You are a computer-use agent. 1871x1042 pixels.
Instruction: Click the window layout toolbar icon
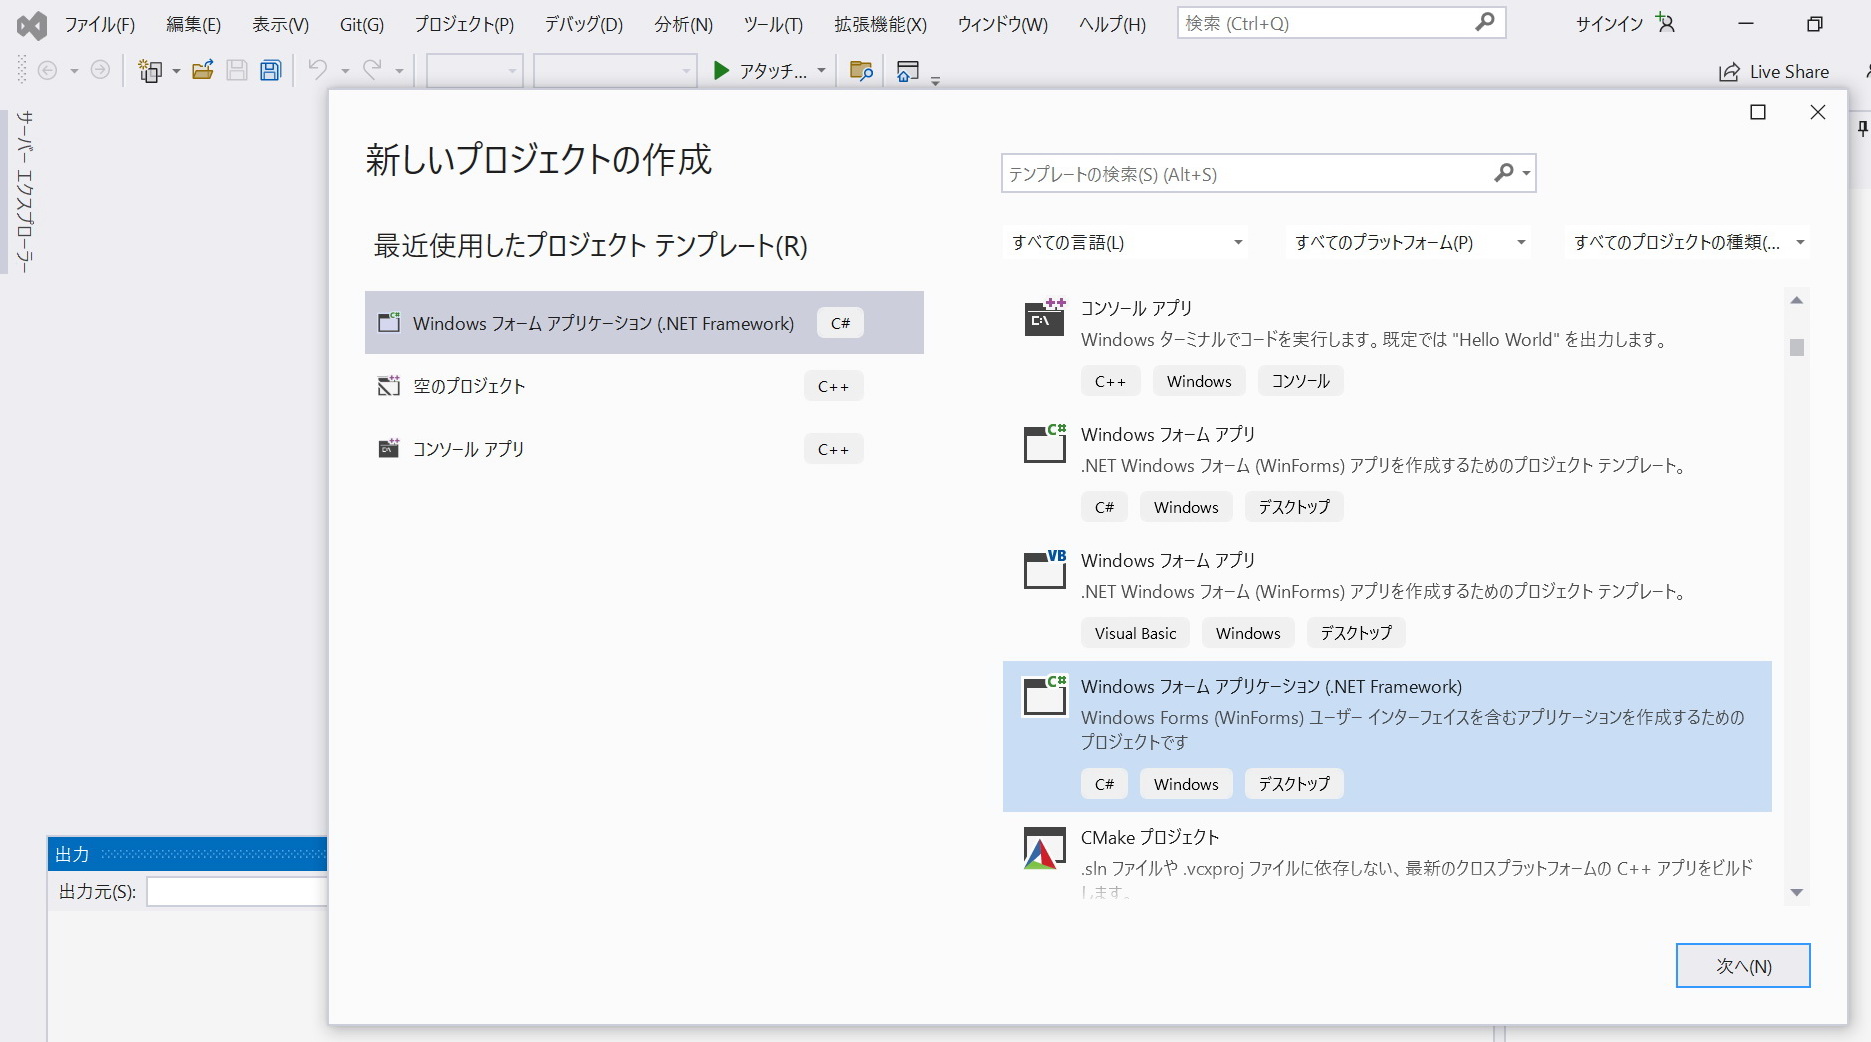pos(908,71)
